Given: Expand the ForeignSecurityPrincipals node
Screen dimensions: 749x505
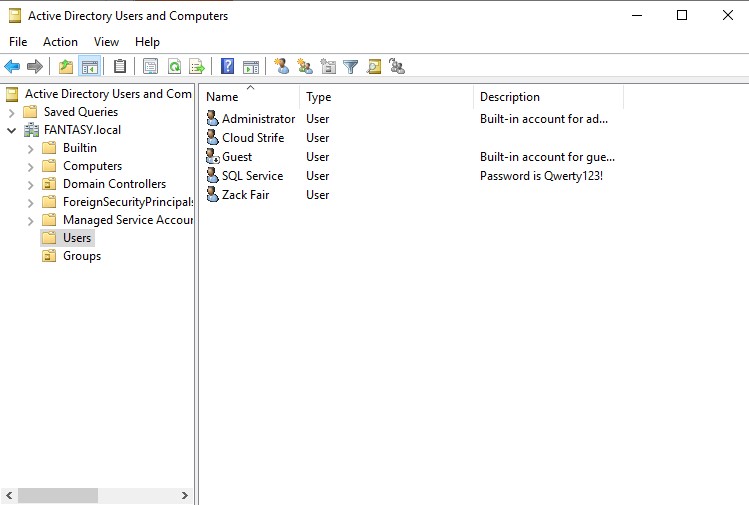Looking at the screenshot, I should (x=31, y=203).
